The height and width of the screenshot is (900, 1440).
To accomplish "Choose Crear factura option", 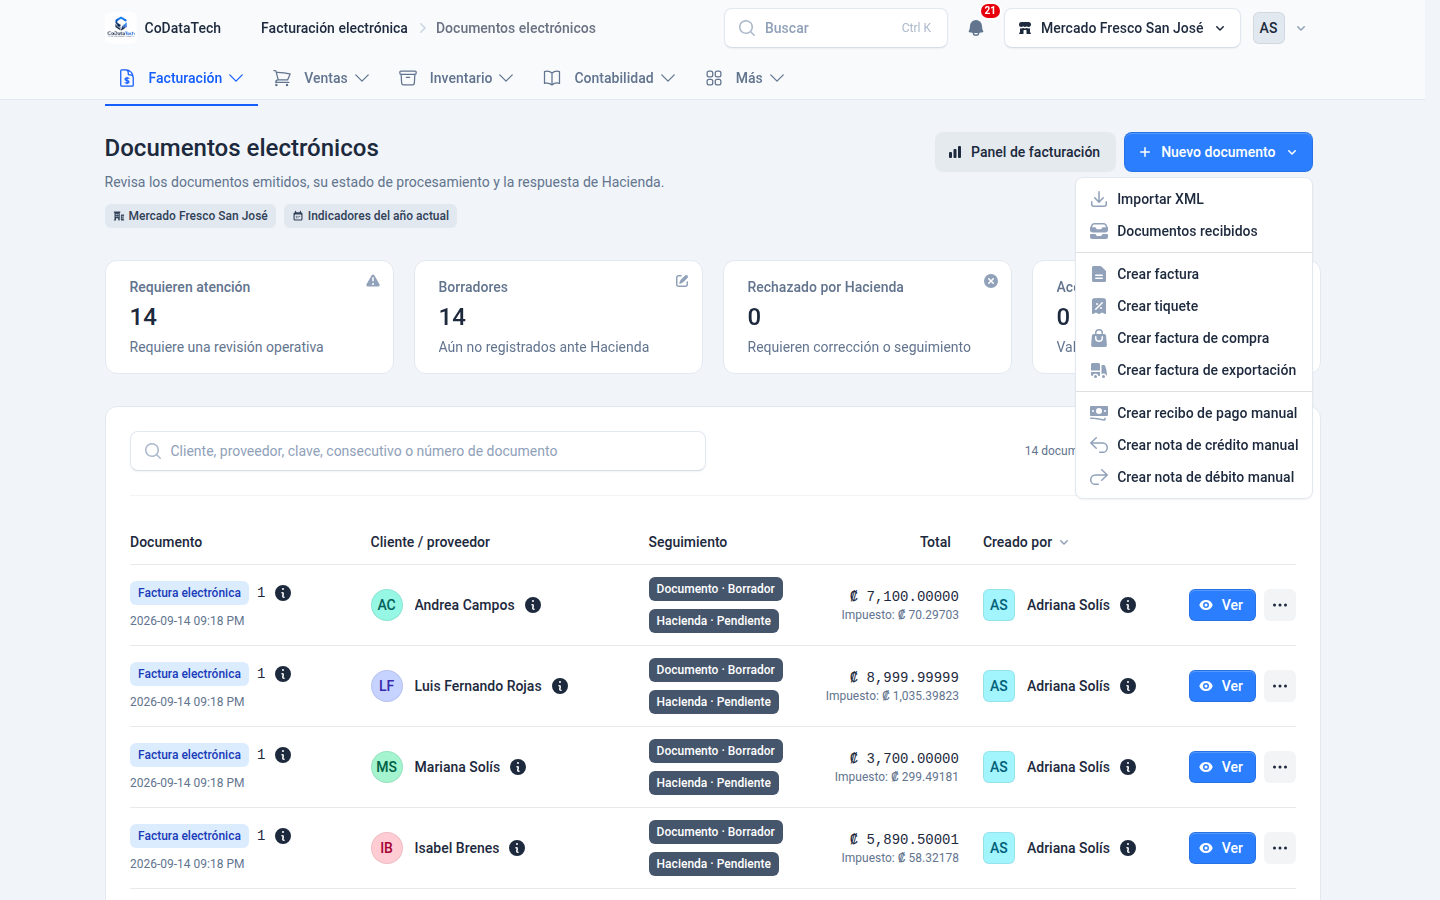I will click(x=1194, y=274).
